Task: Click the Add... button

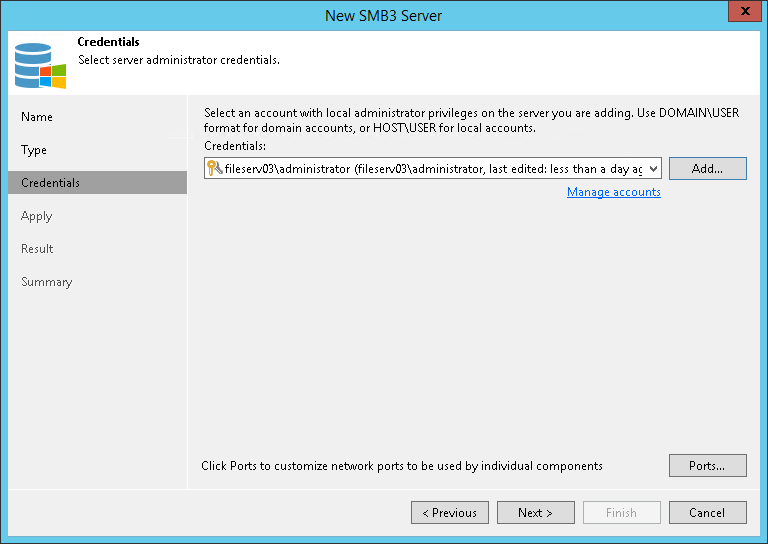Action: pos(708,168)
